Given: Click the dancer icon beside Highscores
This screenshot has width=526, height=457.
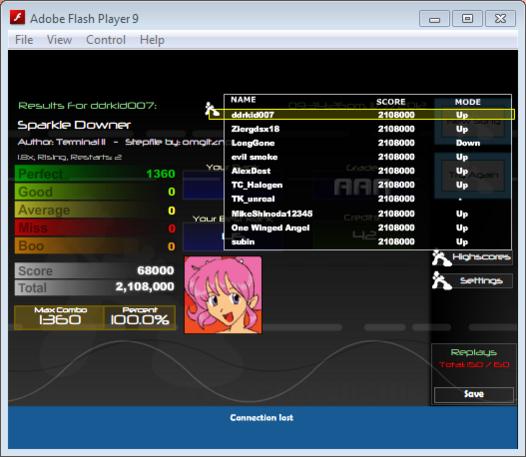Looking at the screenshot, I should tap(441, 258).
